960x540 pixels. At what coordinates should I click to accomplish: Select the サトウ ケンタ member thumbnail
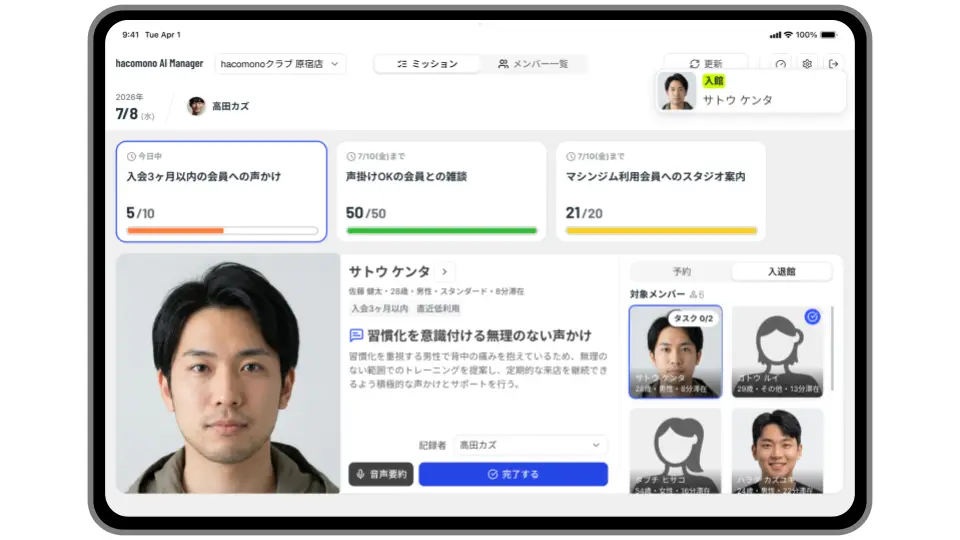[675, 352]
